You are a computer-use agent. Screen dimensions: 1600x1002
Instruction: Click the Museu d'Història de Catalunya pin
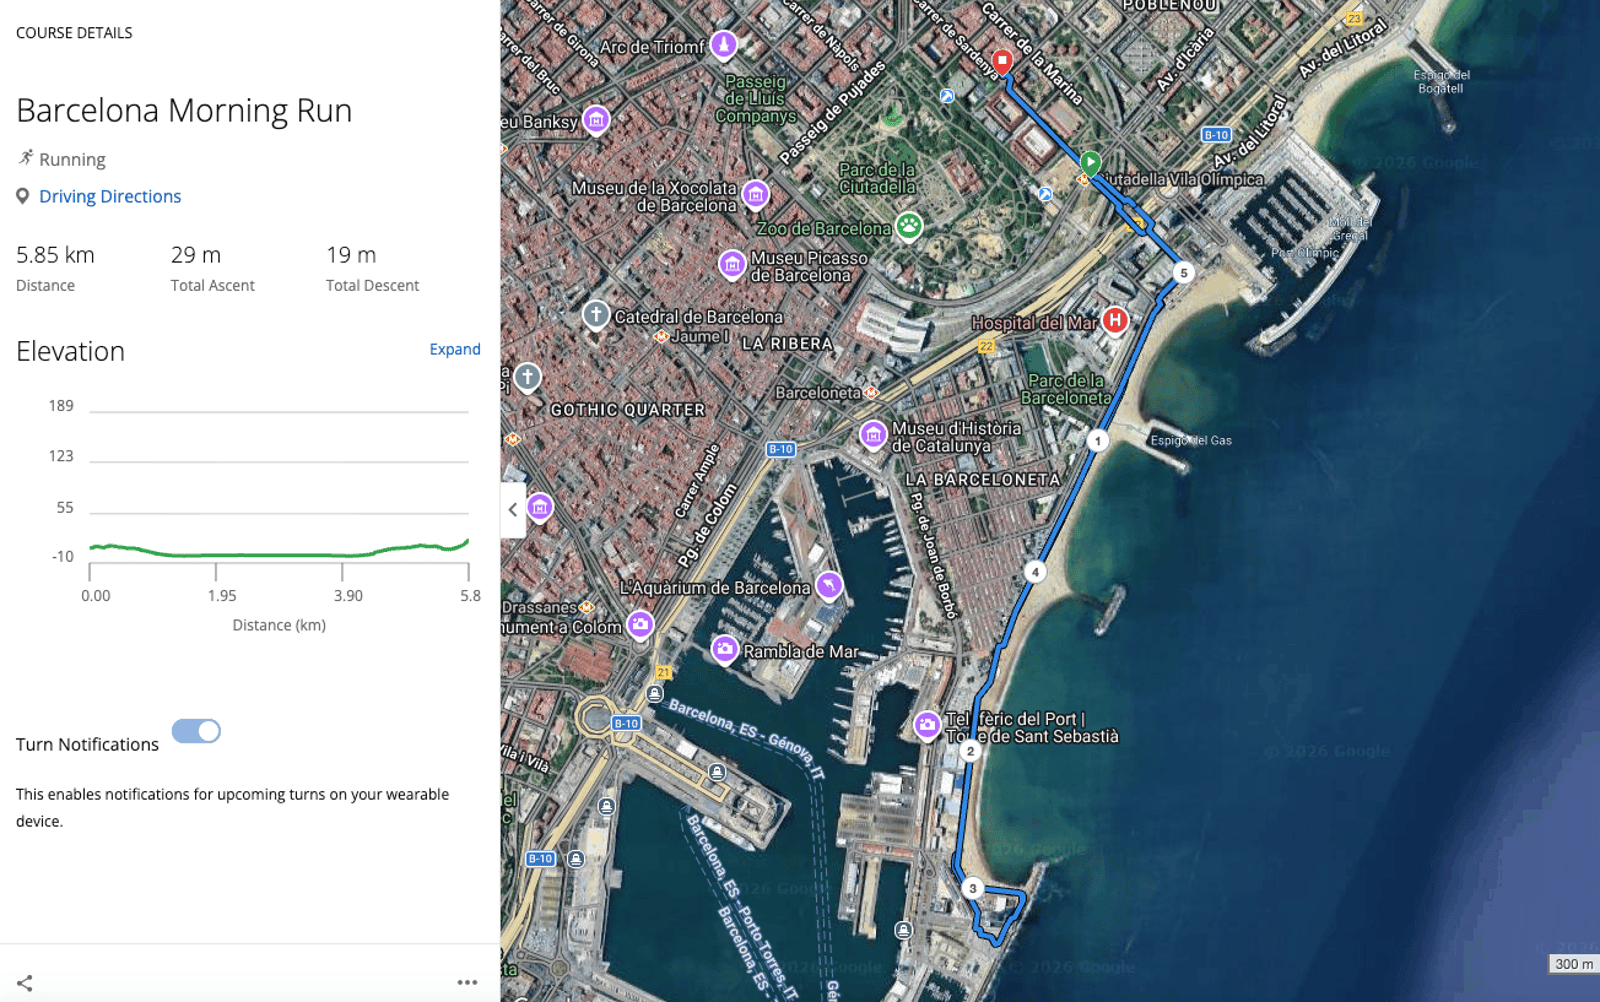tap(873, 434)
